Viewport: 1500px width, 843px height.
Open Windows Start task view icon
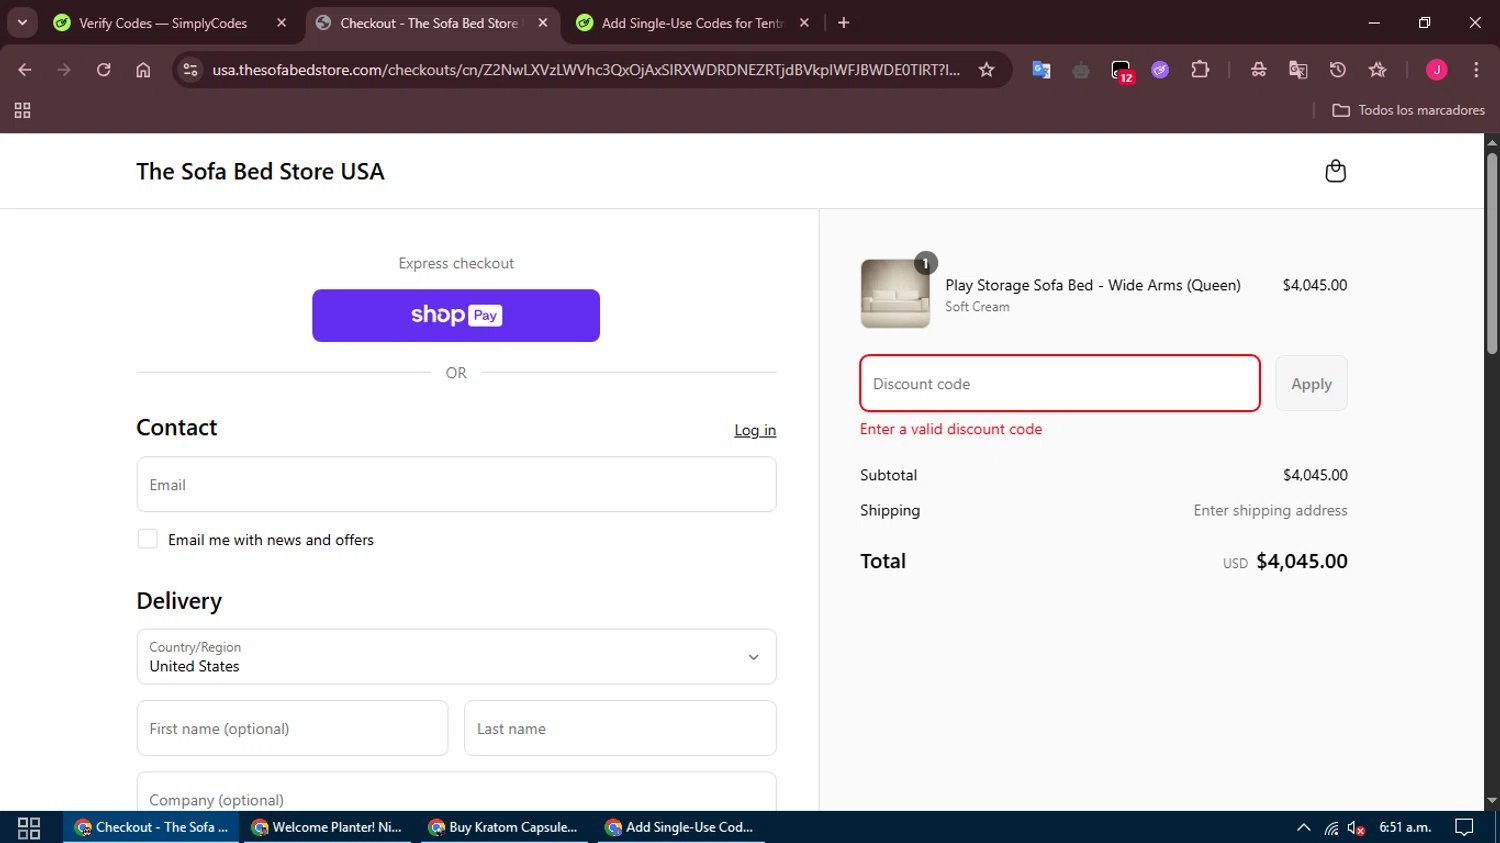coord(29,828)
